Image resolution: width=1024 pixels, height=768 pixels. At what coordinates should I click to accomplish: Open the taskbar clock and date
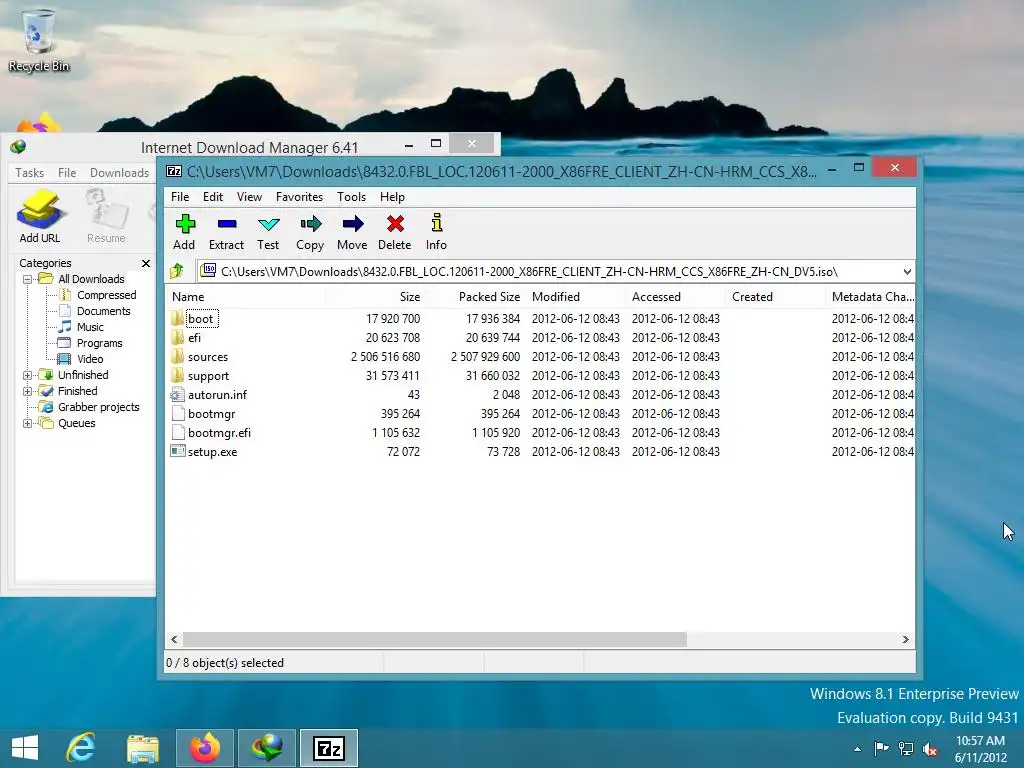(980, 749)
